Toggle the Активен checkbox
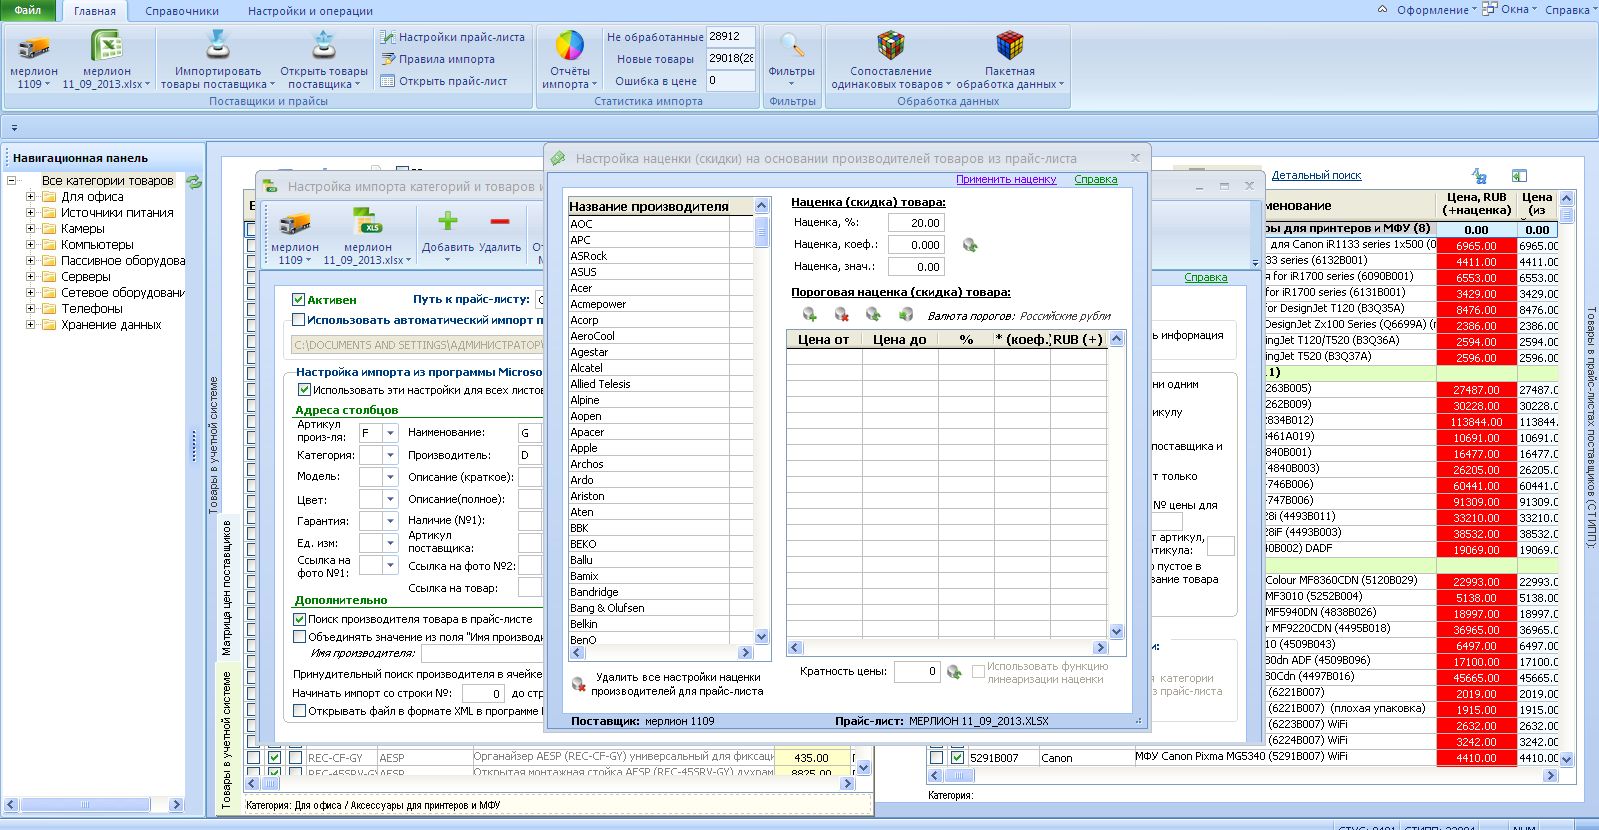Image resolution: width=1599 pixels, height=830 pixels. [298, 299]
